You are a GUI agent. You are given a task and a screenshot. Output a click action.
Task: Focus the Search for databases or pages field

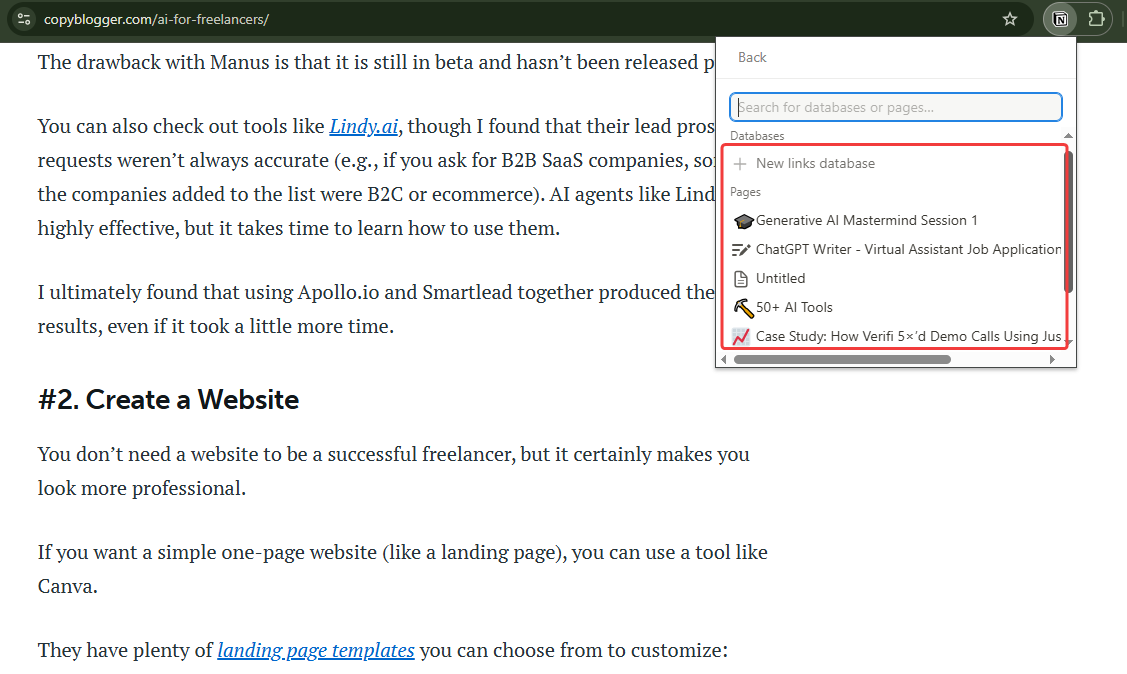pyautogui.click(x=896, y=107)
